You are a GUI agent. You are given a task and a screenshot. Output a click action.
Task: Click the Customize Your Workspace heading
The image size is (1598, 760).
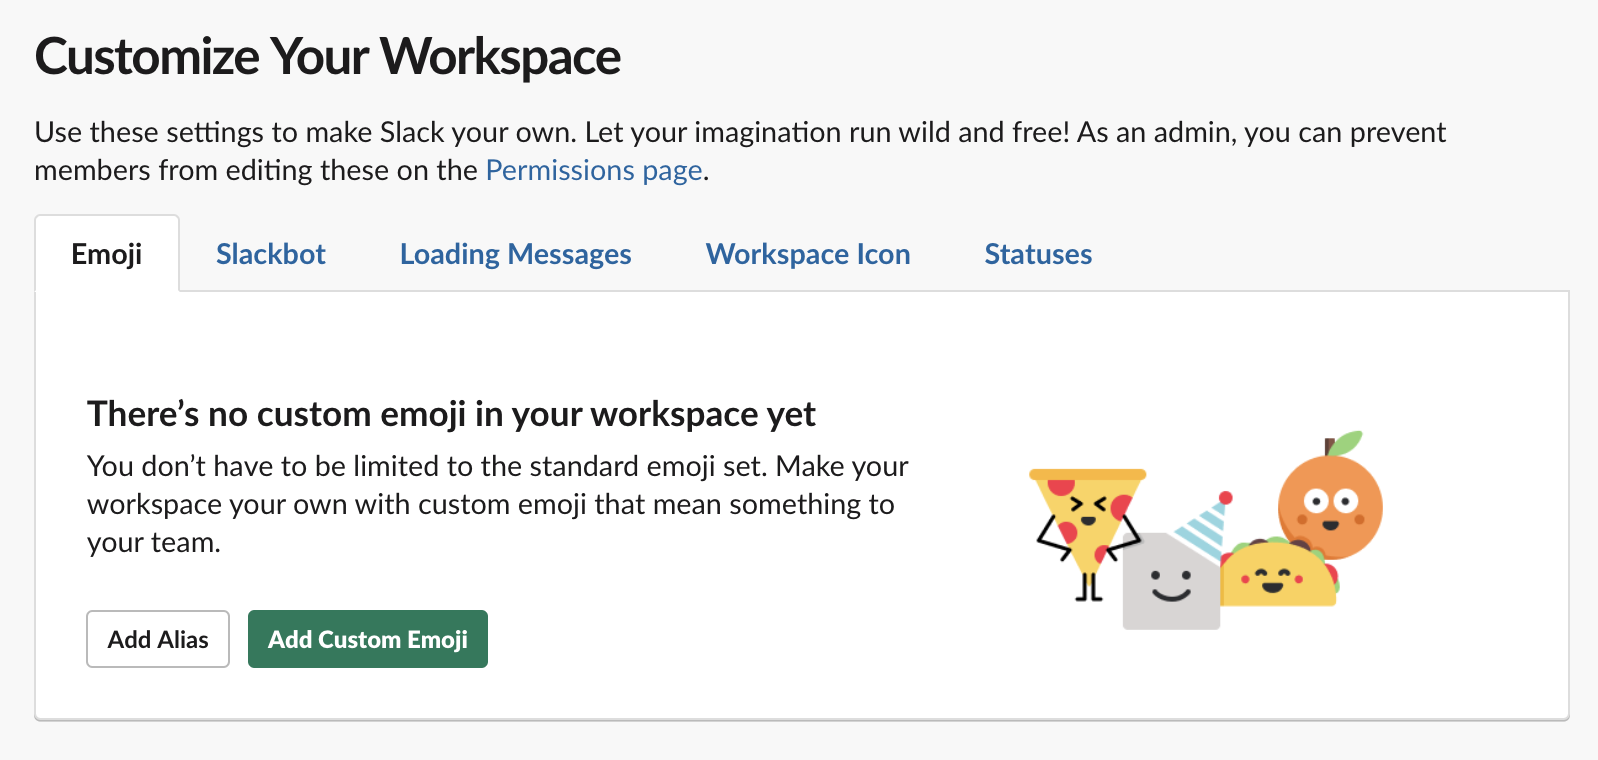[x=328, y=56]
